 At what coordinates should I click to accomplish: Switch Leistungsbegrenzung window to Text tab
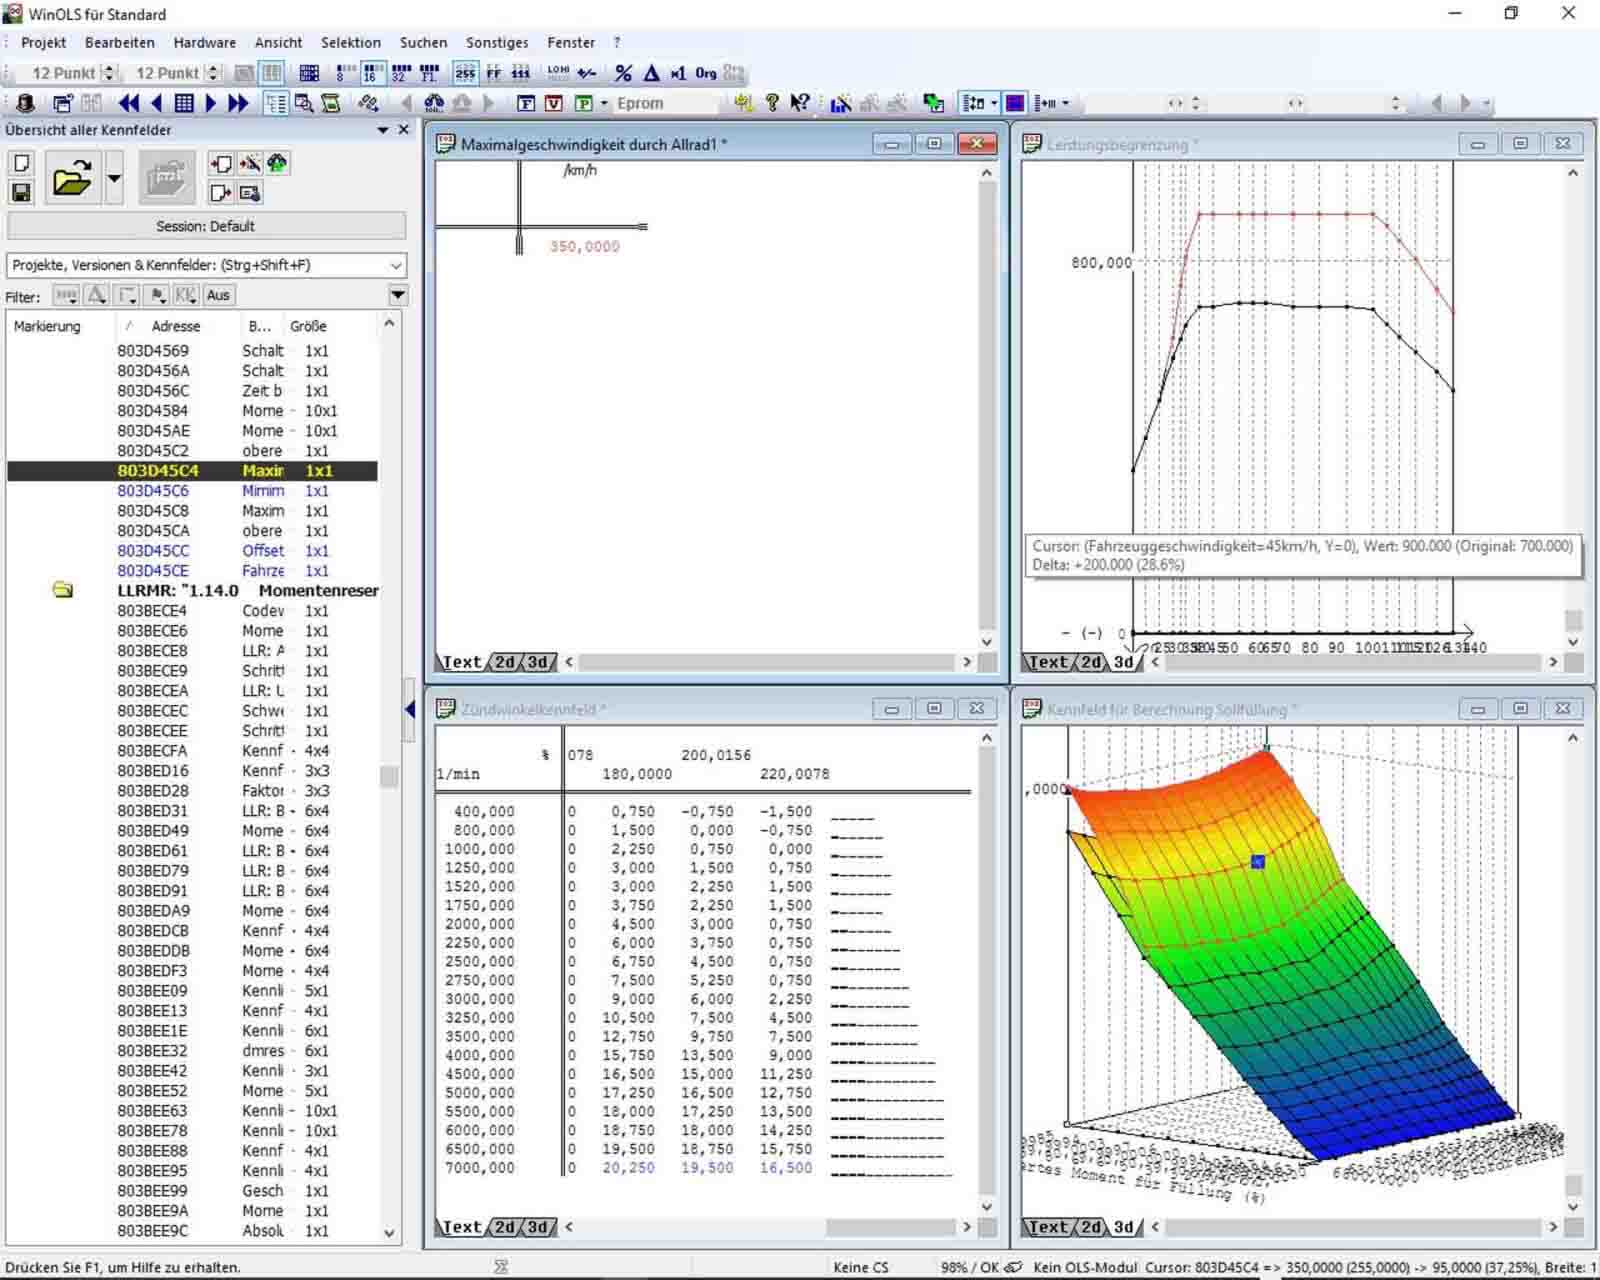tap(1048, 662)
